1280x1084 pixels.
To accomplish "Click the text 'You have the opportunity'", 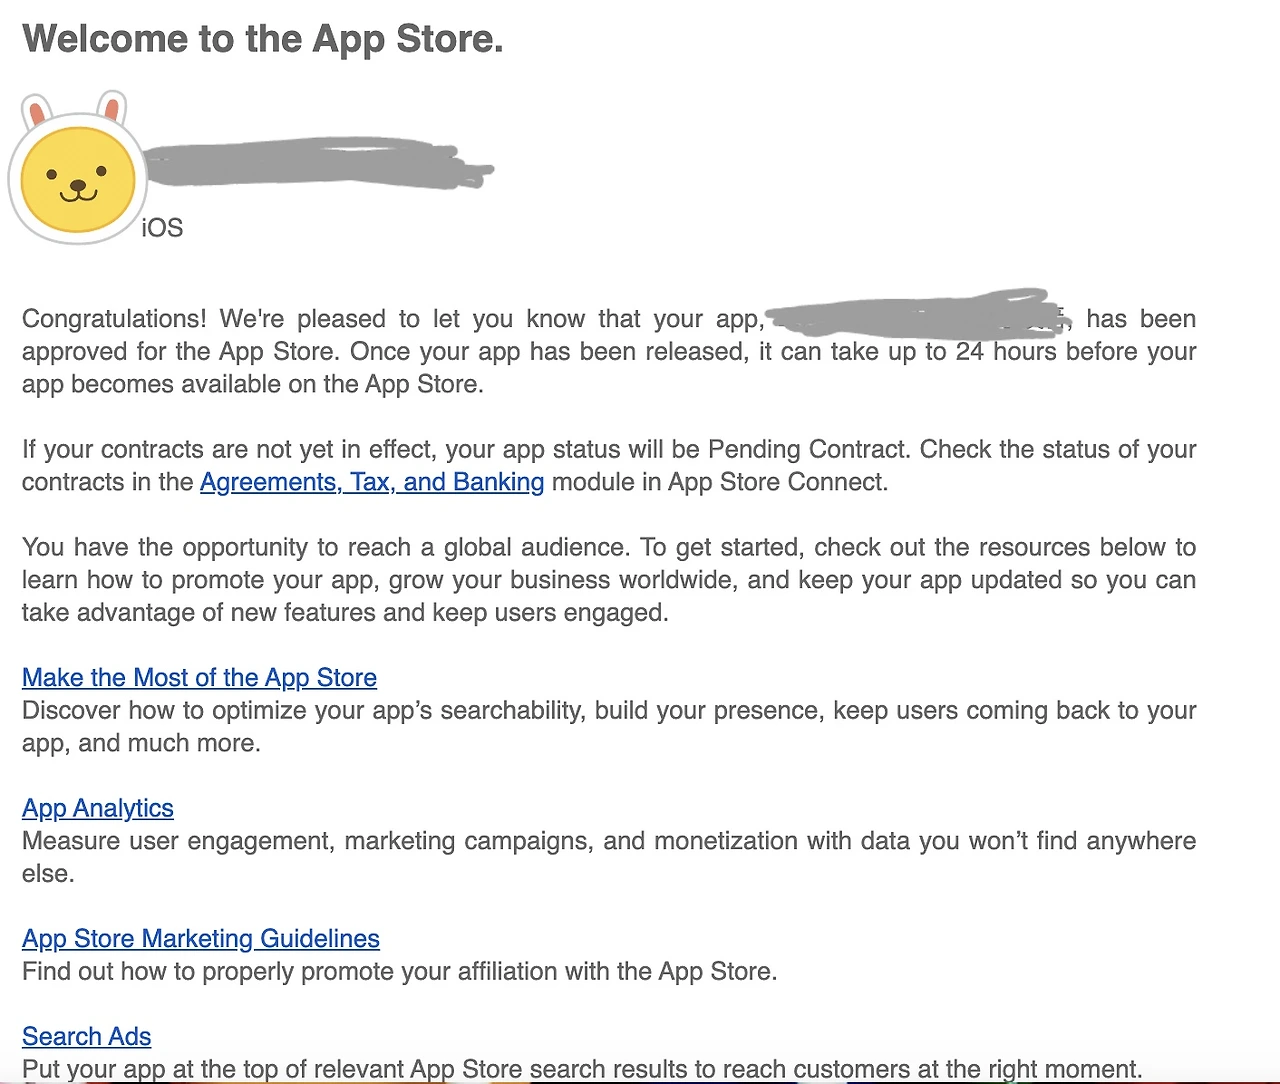I will [x=165, y=547].
